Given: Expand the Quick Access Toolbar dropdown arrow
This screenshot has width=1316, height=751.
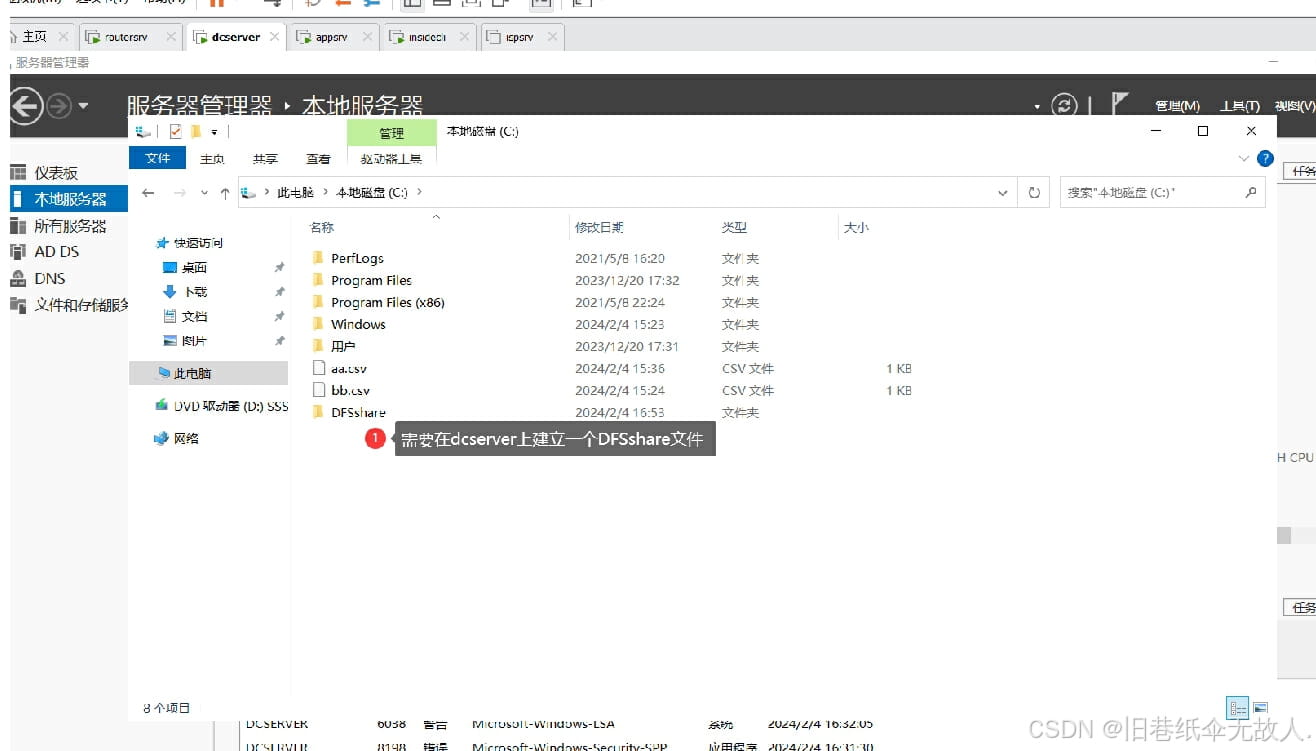Looking at the screenshot, I should coord(213,131).
